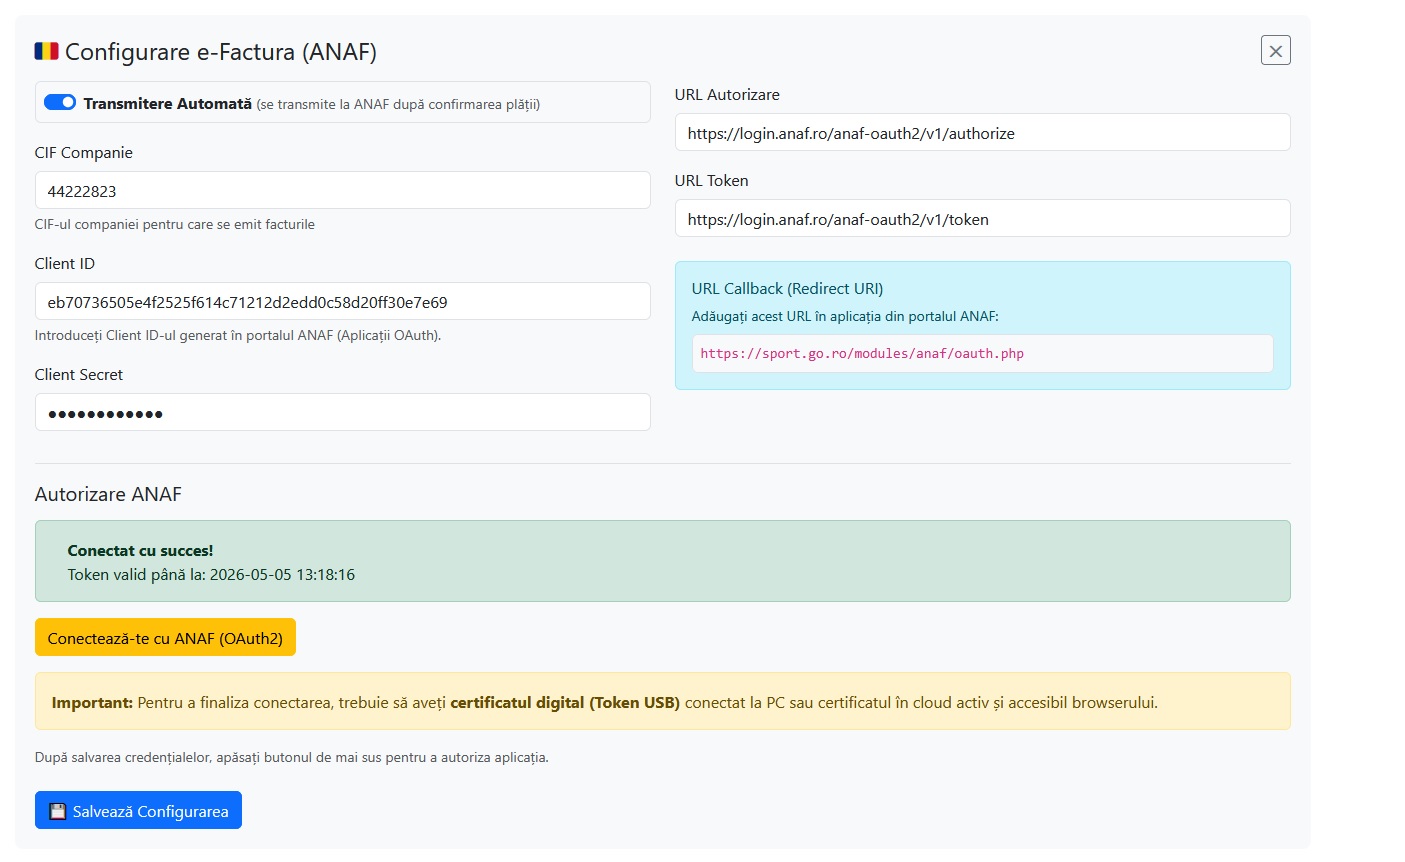
Task: Click the Conectat cu succes message banner
Action: pos(662,560)
